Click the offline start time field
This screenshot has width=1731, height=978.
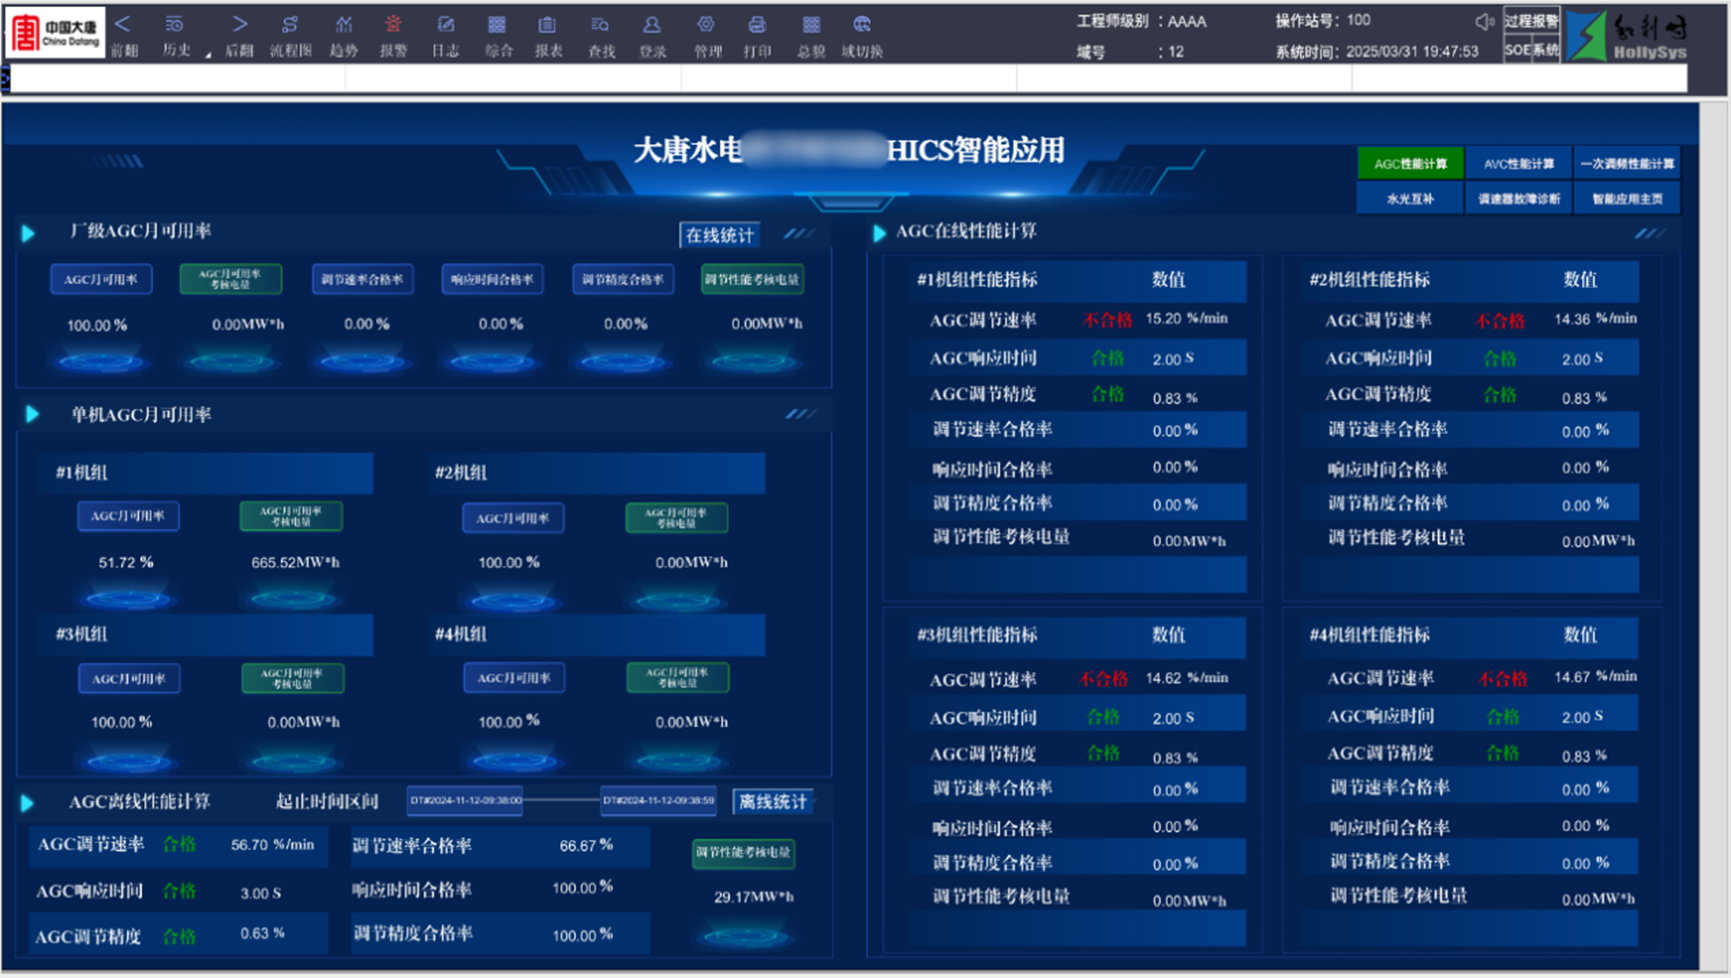click(x=465, y=801)
